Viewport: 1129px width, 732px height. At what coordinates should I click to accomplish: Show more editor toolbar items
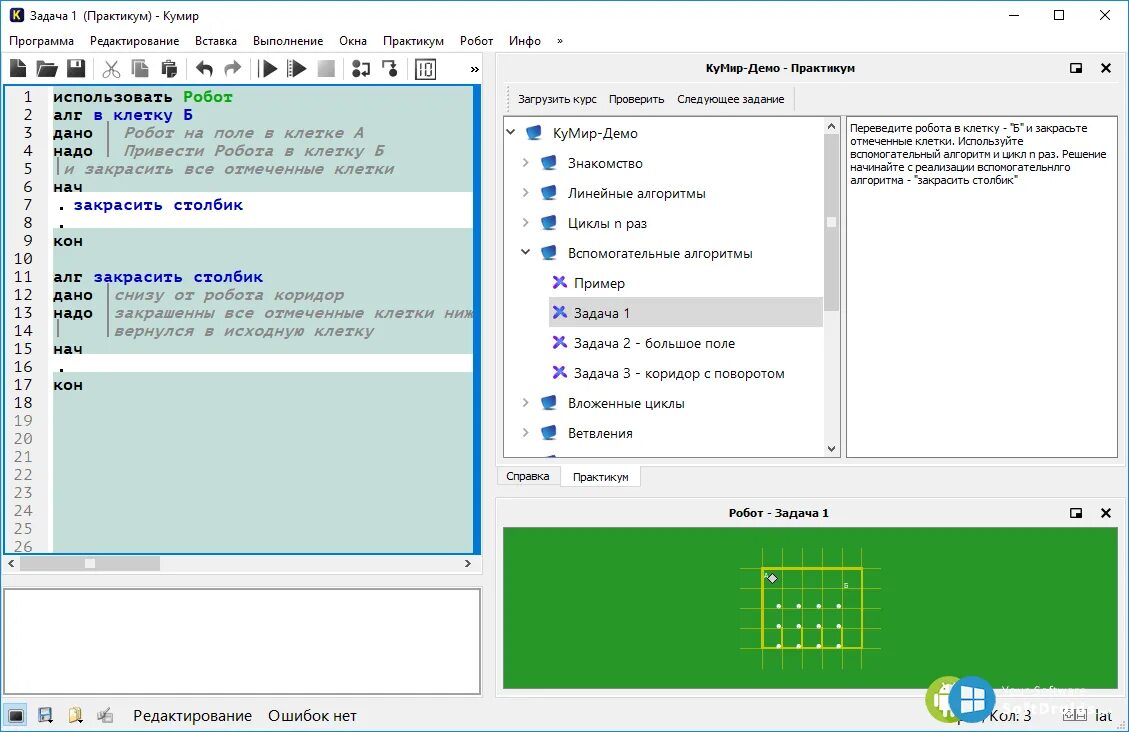click(474, 69)
